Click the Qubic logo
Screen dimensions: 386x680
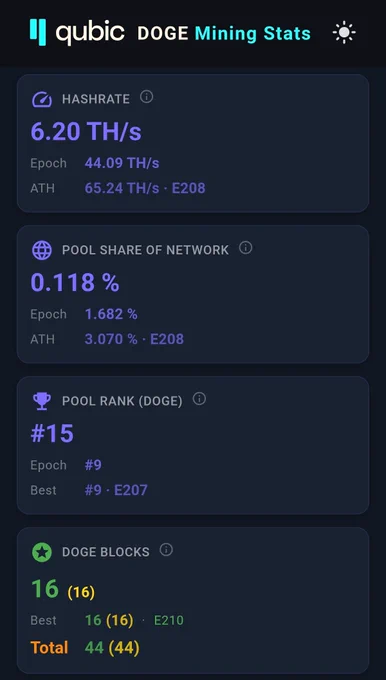[x=77, y=33]
